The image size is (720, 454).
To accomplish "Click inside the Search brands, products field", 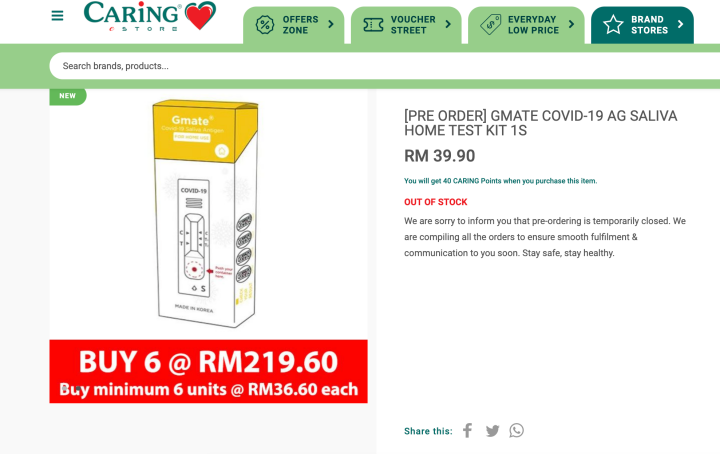I will pos(384,66).
